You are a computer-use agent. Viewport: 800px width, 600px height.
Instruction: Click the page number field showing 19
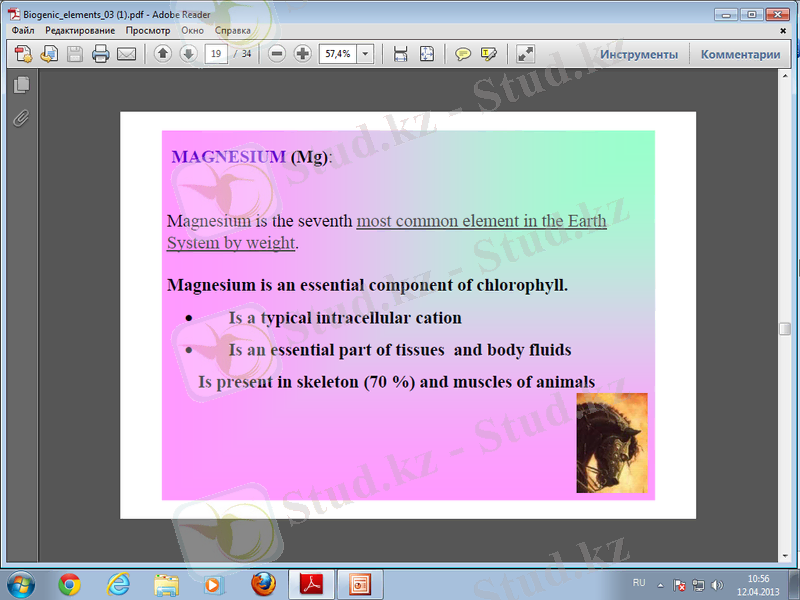(215, 54)
